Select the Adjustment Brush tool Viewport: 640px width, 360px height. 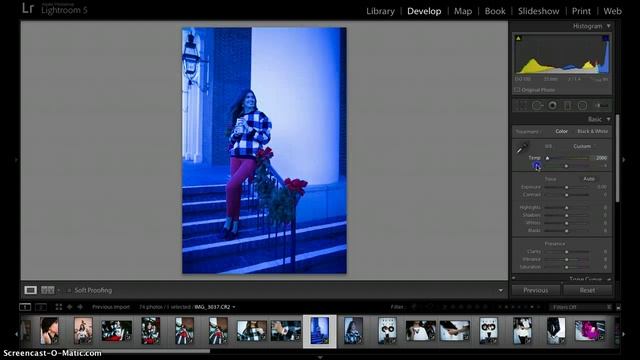[601, 106]
